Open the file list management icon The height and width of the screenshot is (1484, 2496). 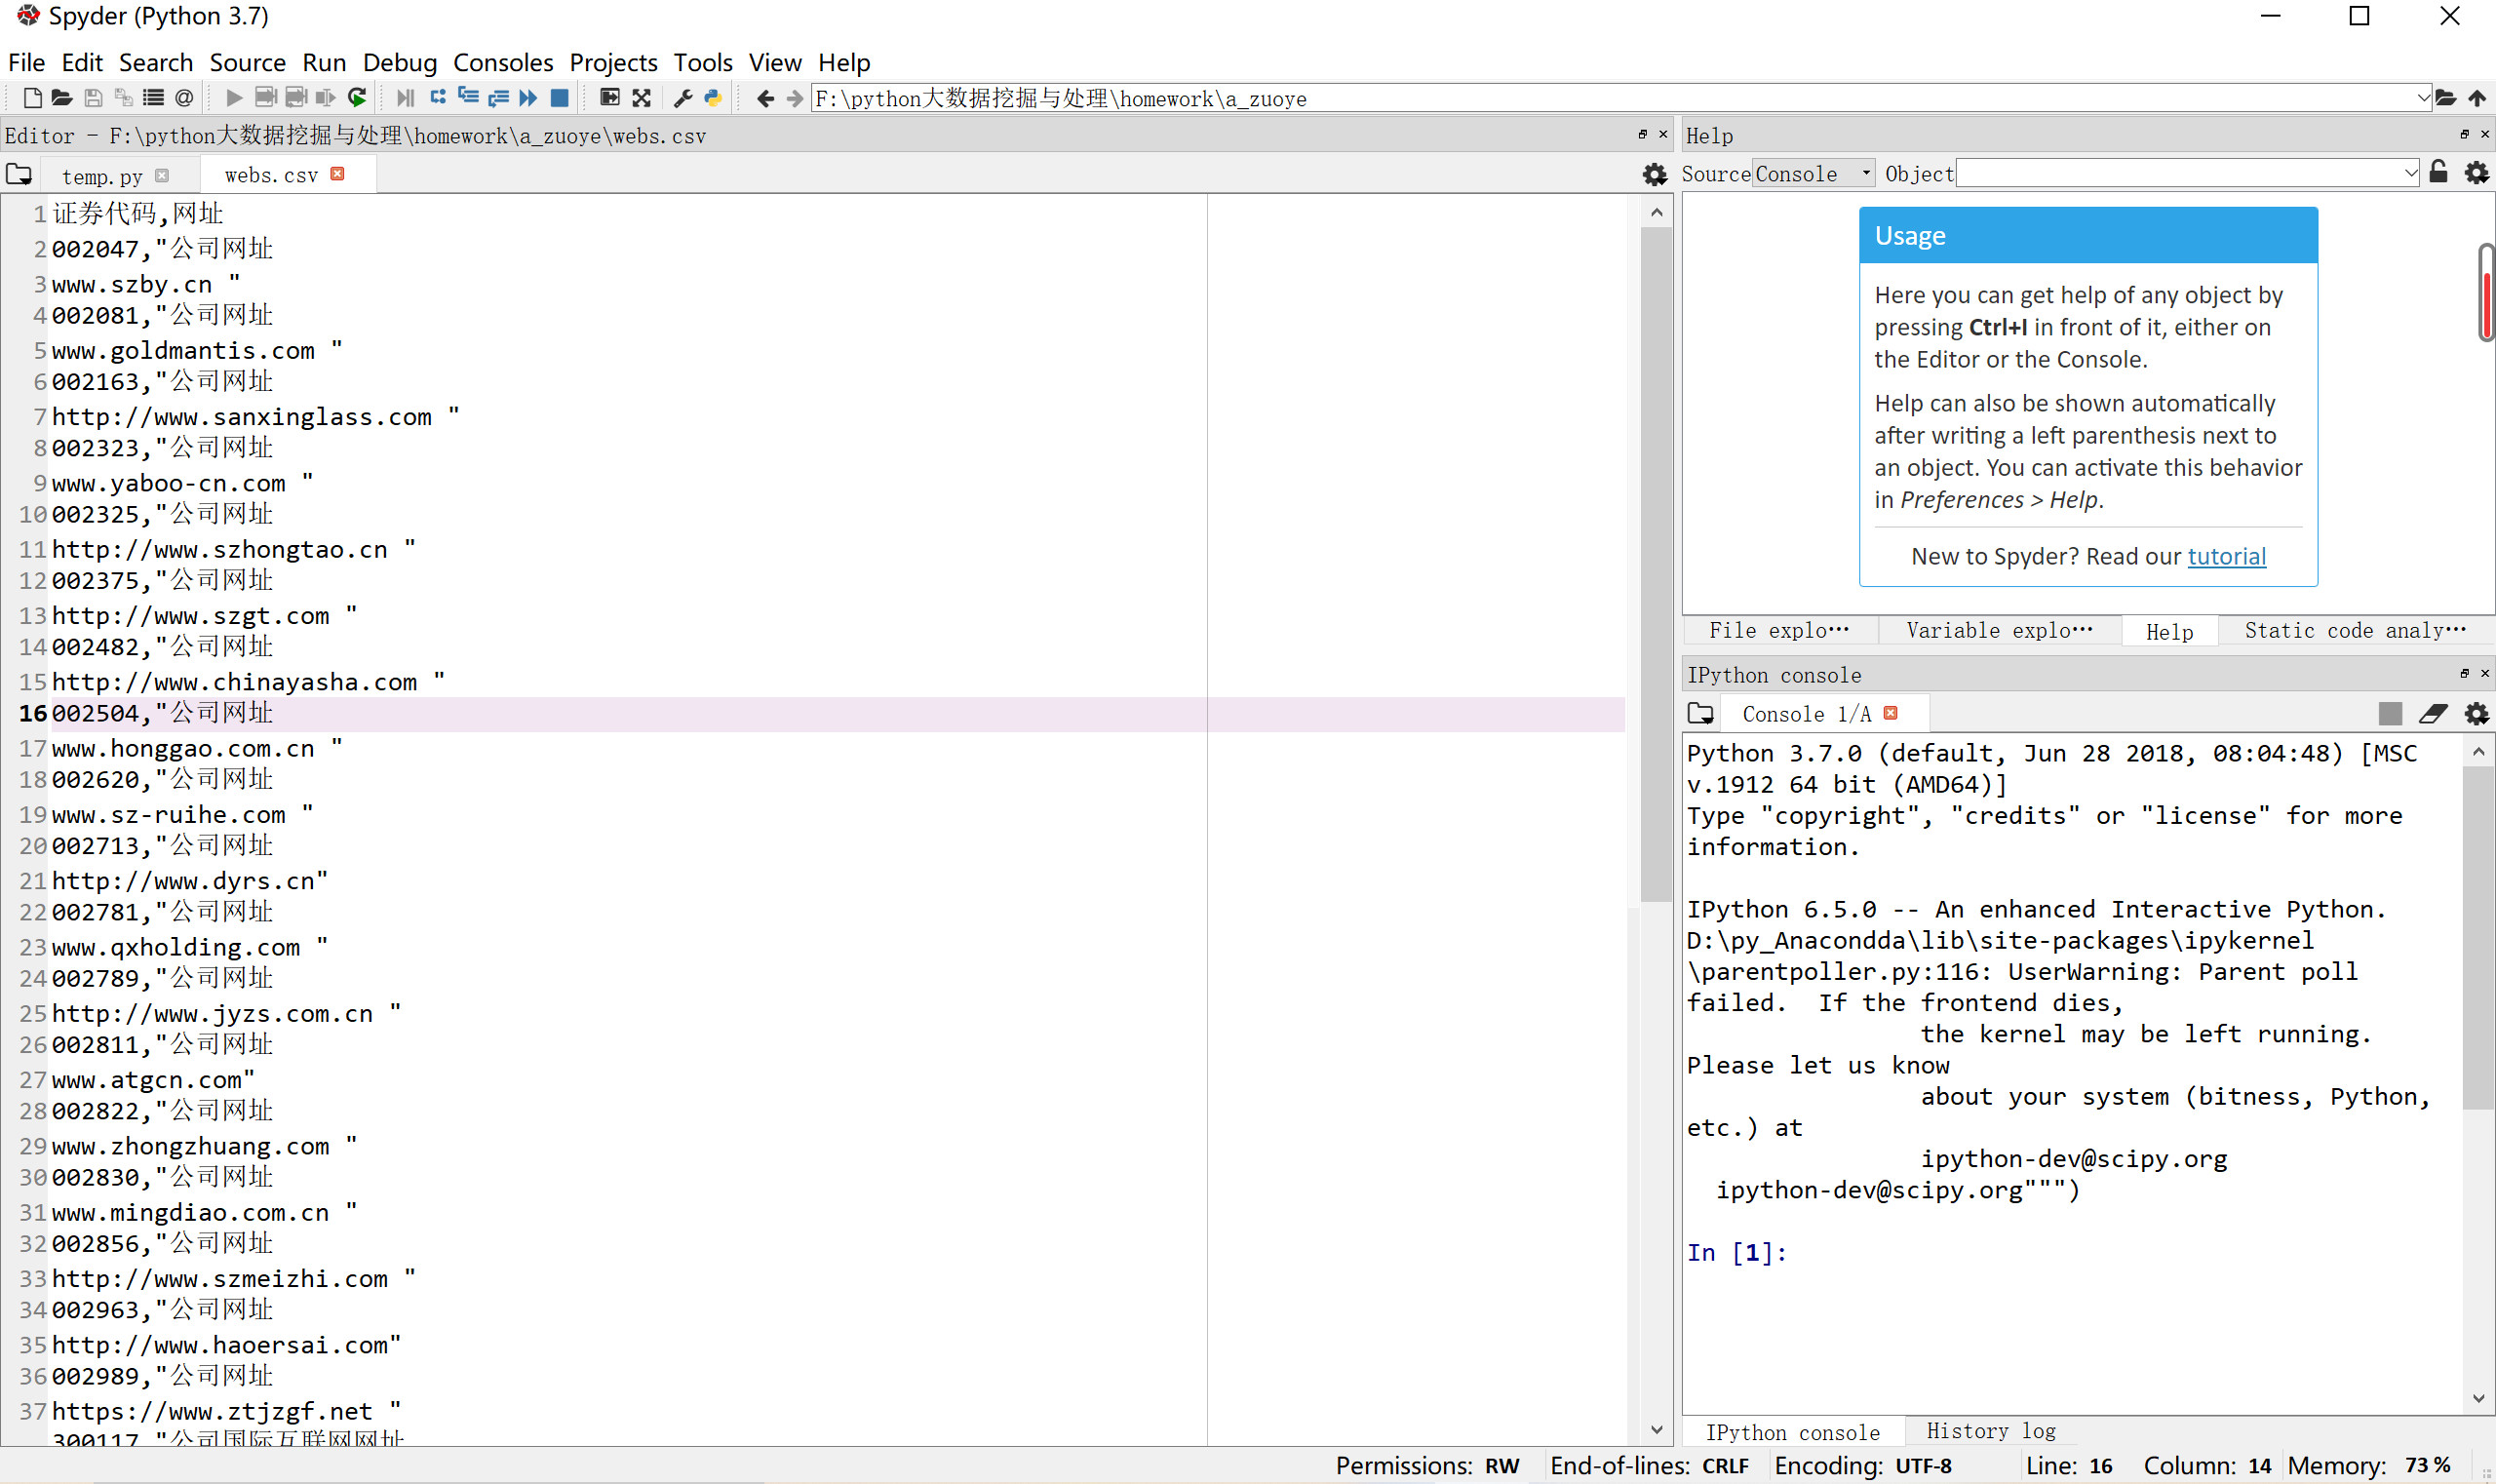point(153,98)
